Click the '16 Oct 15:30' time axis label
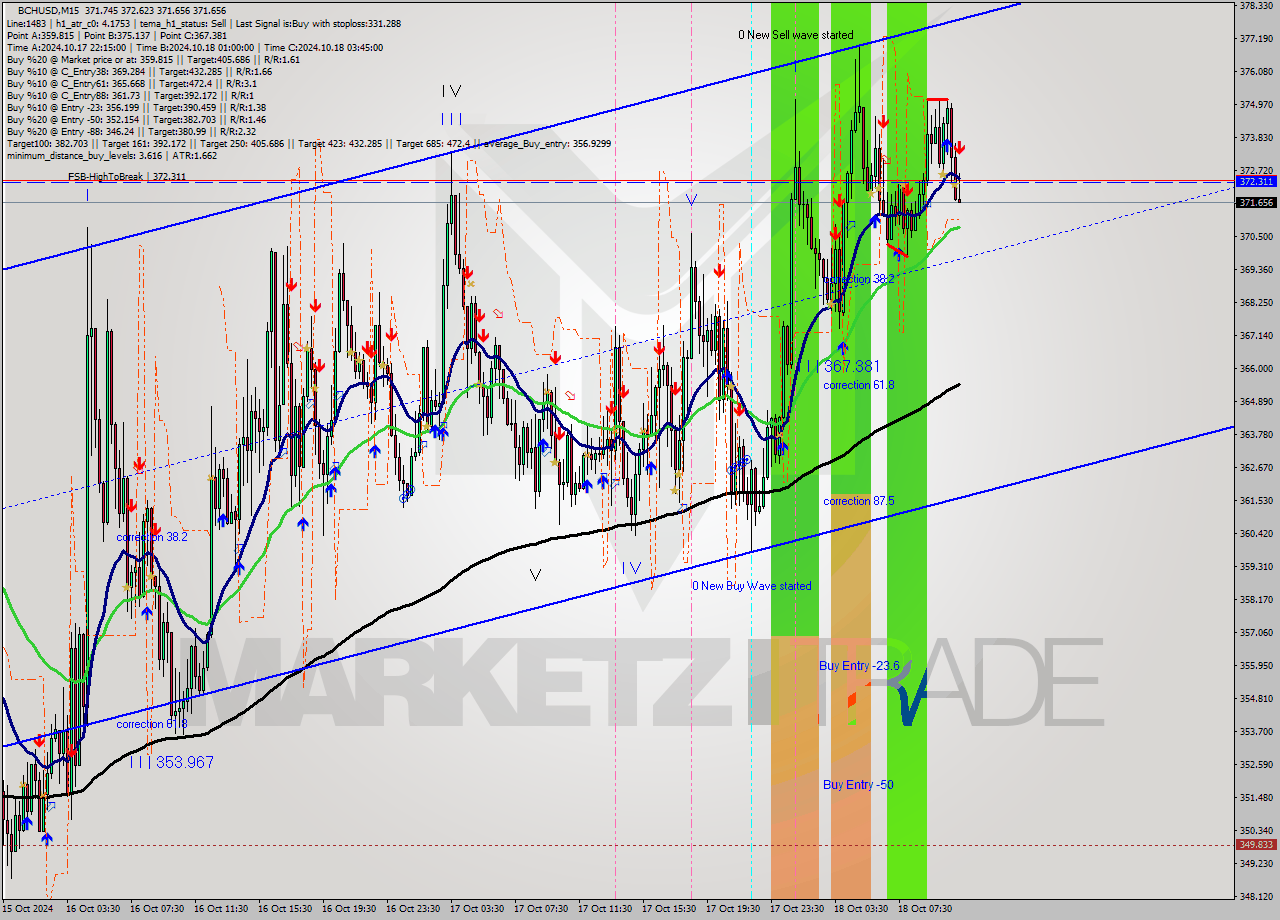This screenshot has width=1280, height=920. pyautogui.click(x=285, y=909)
